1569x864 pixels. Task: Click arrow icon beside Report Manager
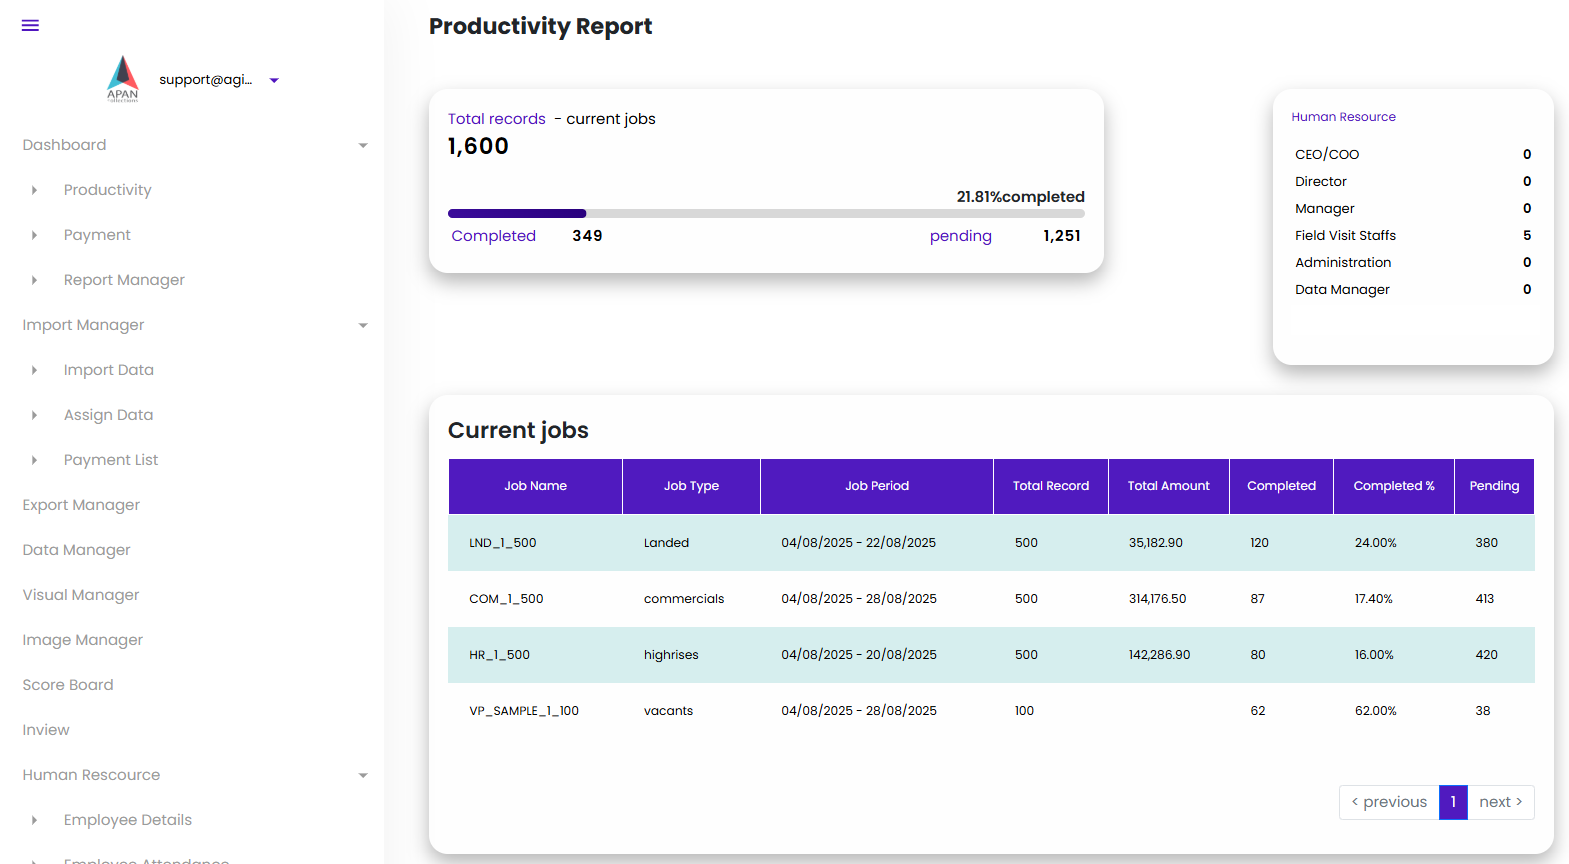pos(34,280)
